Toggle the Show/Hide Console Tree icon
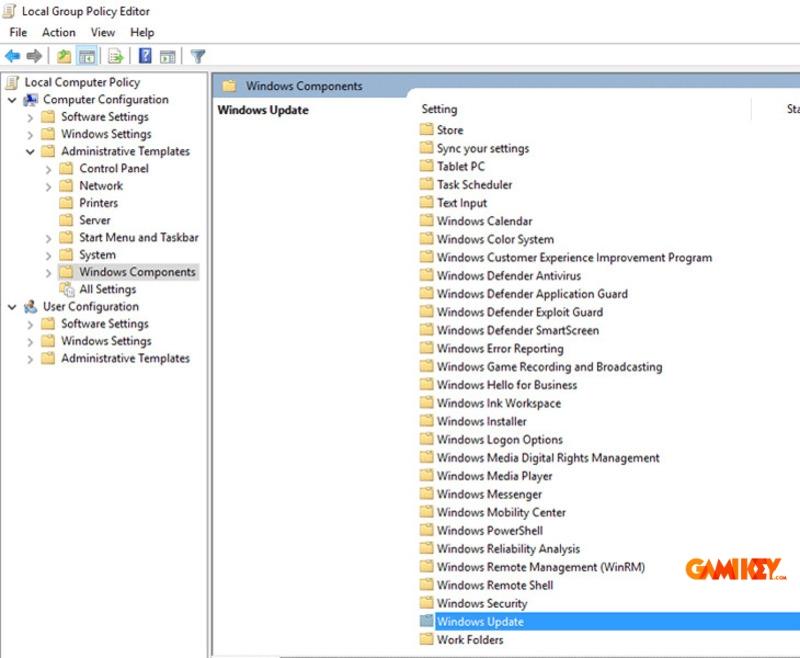This screenshot has height=658, width=800. point(87,56)
